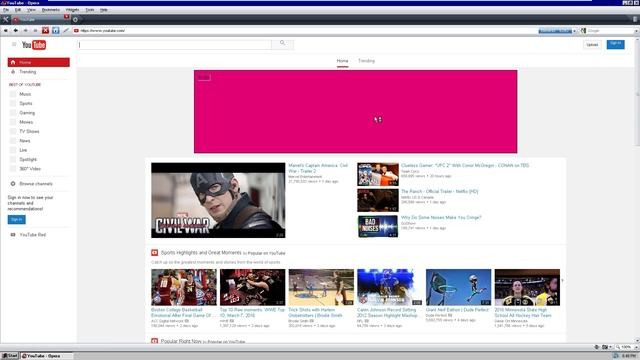Screen dimensions: 640x360
Task: Click the News channel icon
Action: pos(13,141)
